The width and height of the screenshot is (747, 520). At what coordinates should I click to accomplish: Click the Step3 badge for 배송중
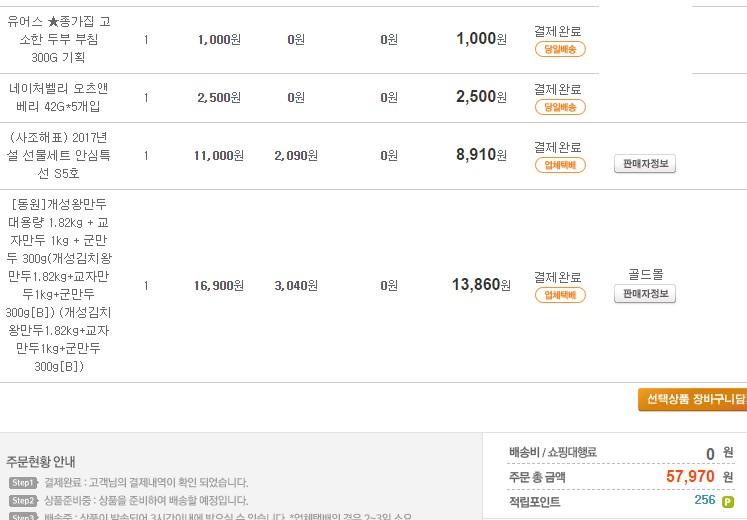coord(23,516)
